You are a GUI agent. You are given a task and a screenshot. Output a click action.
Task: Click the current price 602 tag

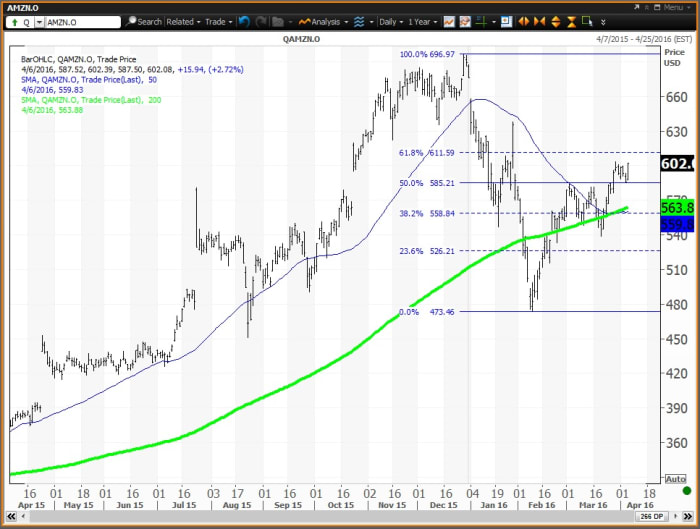[677, 163]
